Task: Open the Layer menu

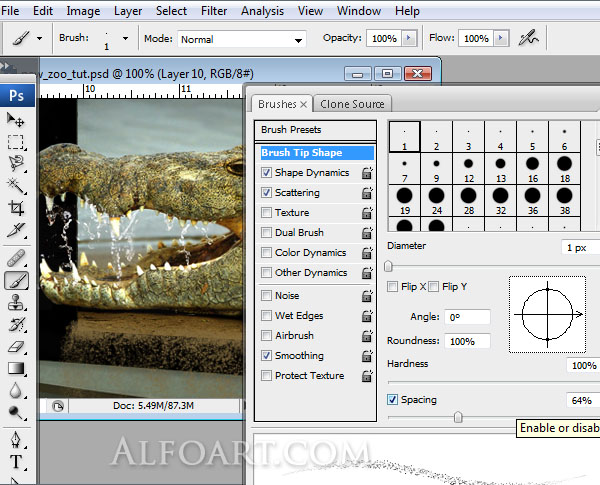Action: coord(128,11)
